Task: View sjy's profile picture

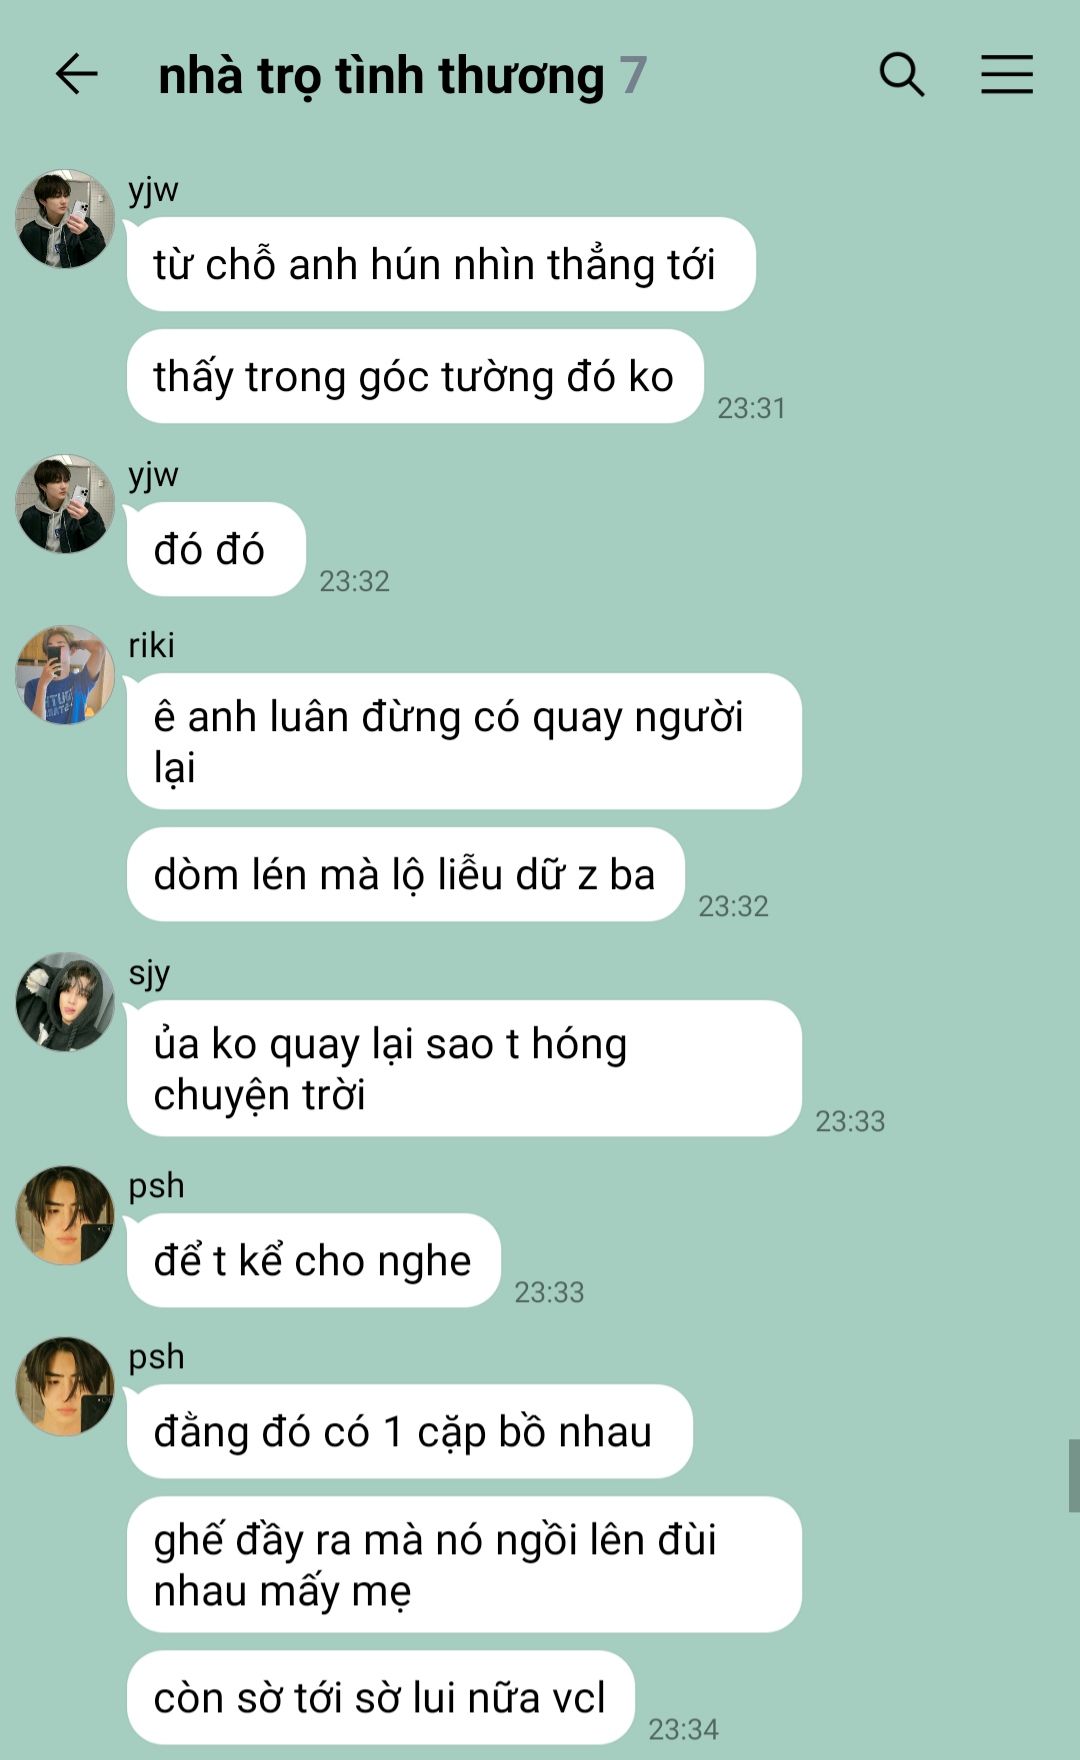Action: [x=65, y=1002]
